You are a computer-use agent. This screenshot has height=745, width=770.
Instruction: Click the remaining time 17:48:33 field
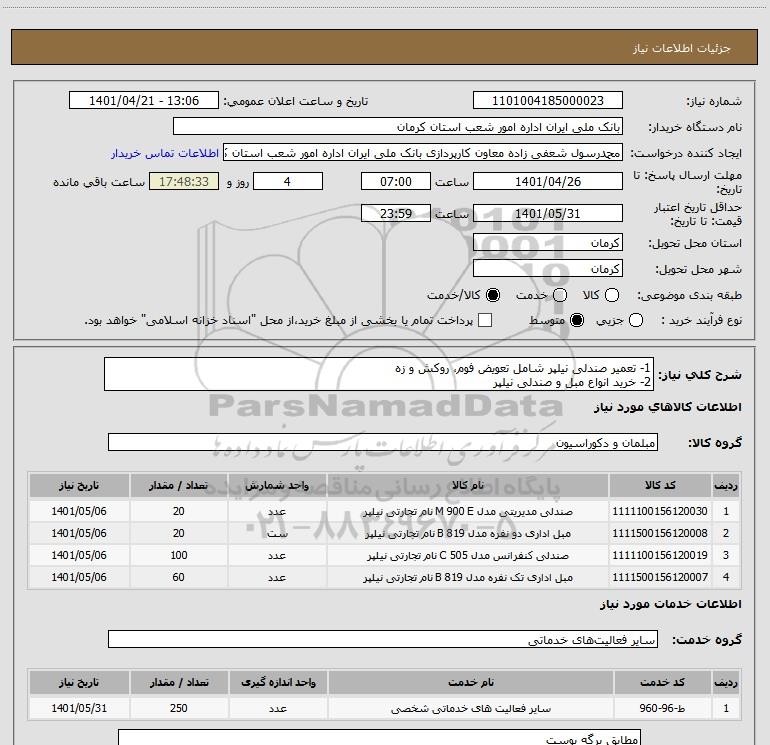tap(184, 181)
